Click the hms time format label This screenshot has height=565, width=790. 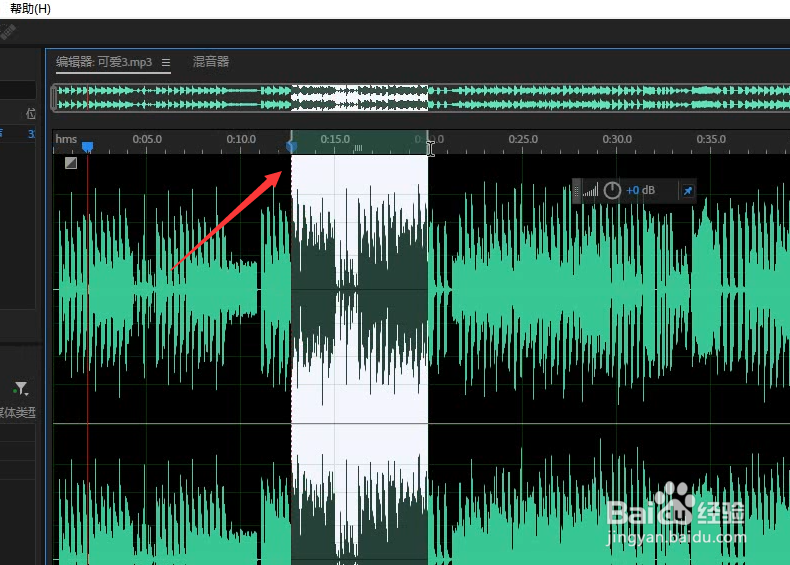click(x=66, y=139)
